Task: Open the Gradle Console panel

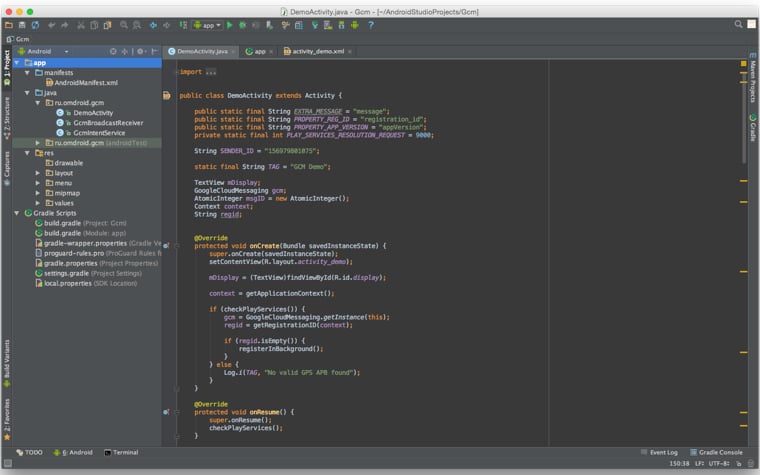Action: pos(716,452)
